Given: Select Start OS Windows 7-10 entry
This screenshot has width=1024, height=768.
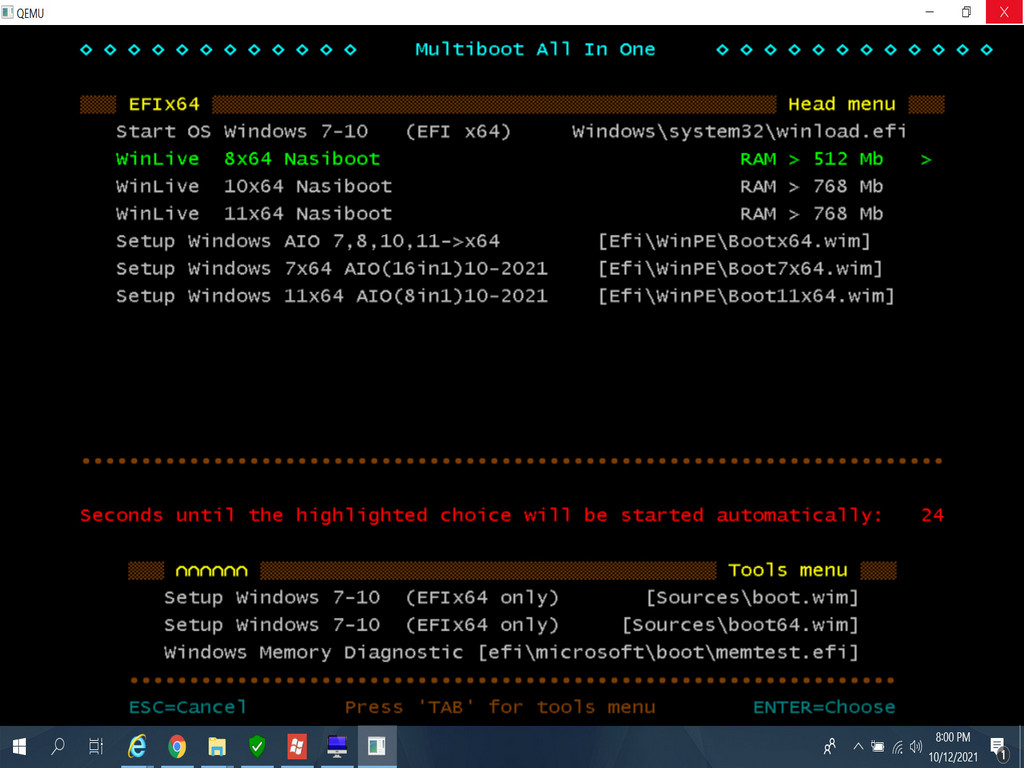Looking at the screenshot, I should [511, 132].
